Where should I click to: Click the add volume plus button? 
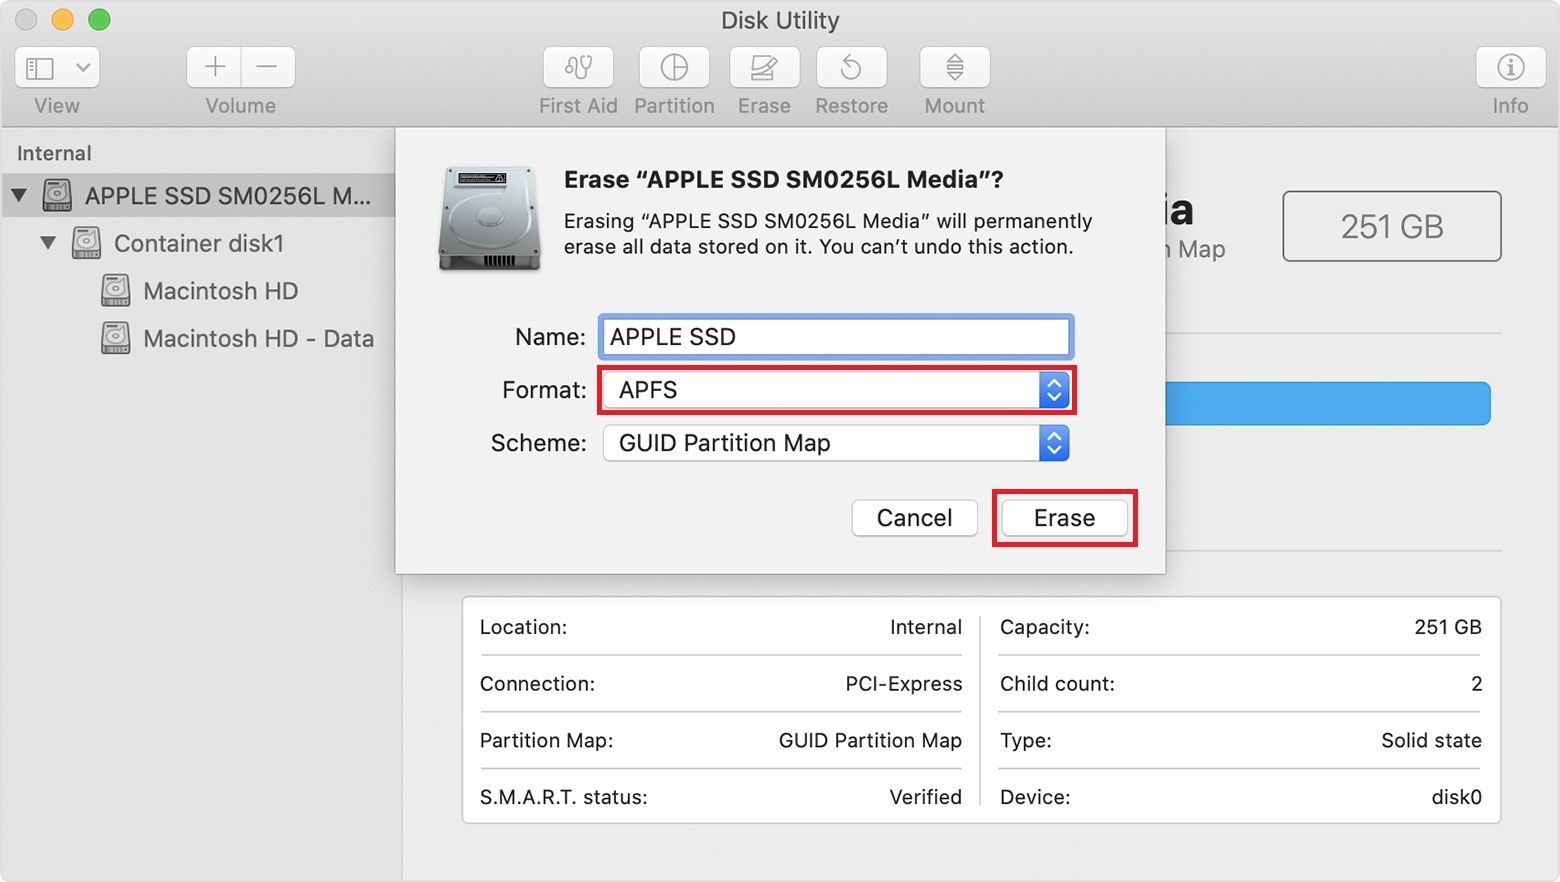214,67
